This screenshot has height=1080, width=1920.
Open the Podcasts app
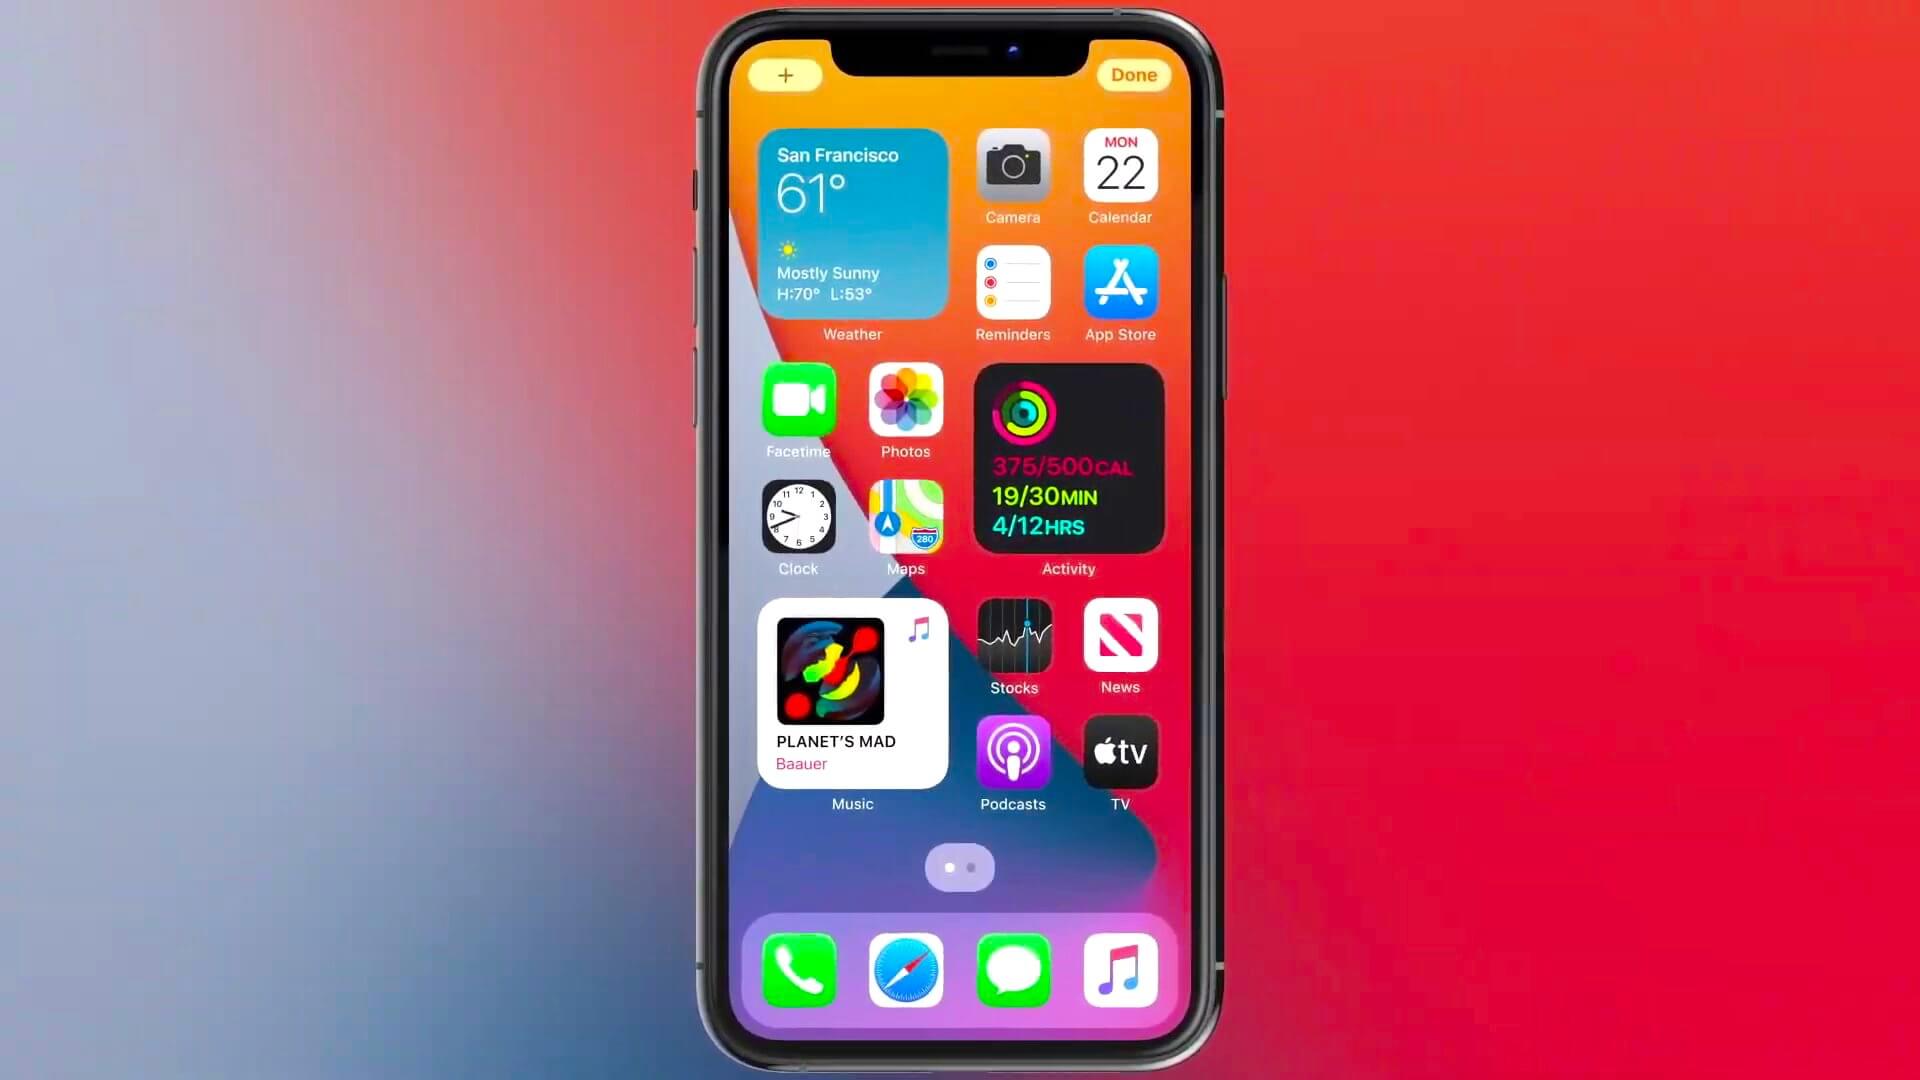1013,752
